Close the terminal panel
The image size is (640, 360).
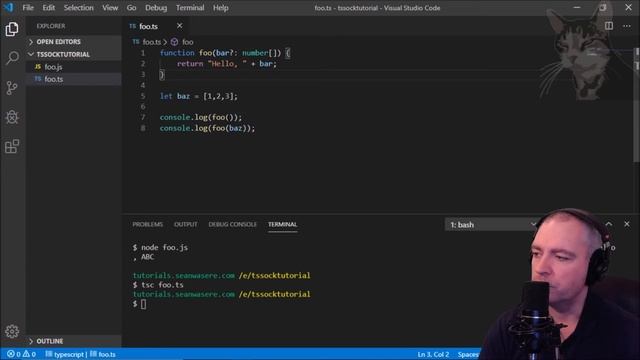pyautogui.click(x=627, y=224)
